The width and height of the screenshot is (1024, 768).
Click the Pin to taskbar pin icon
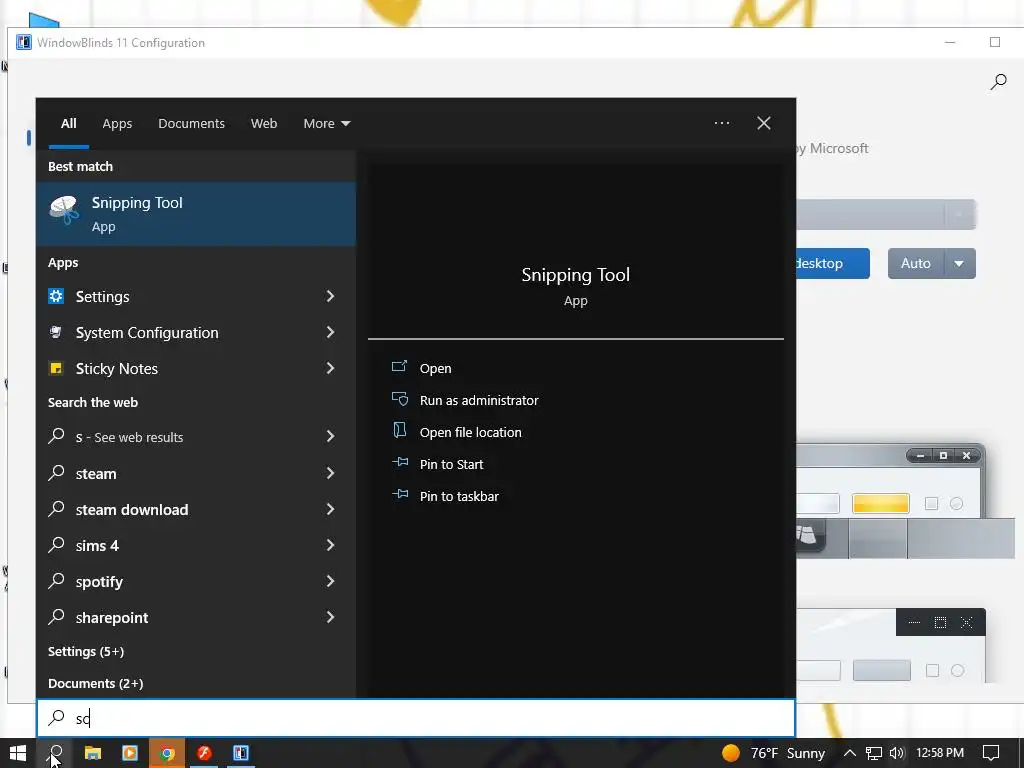(x=400, y=494)
